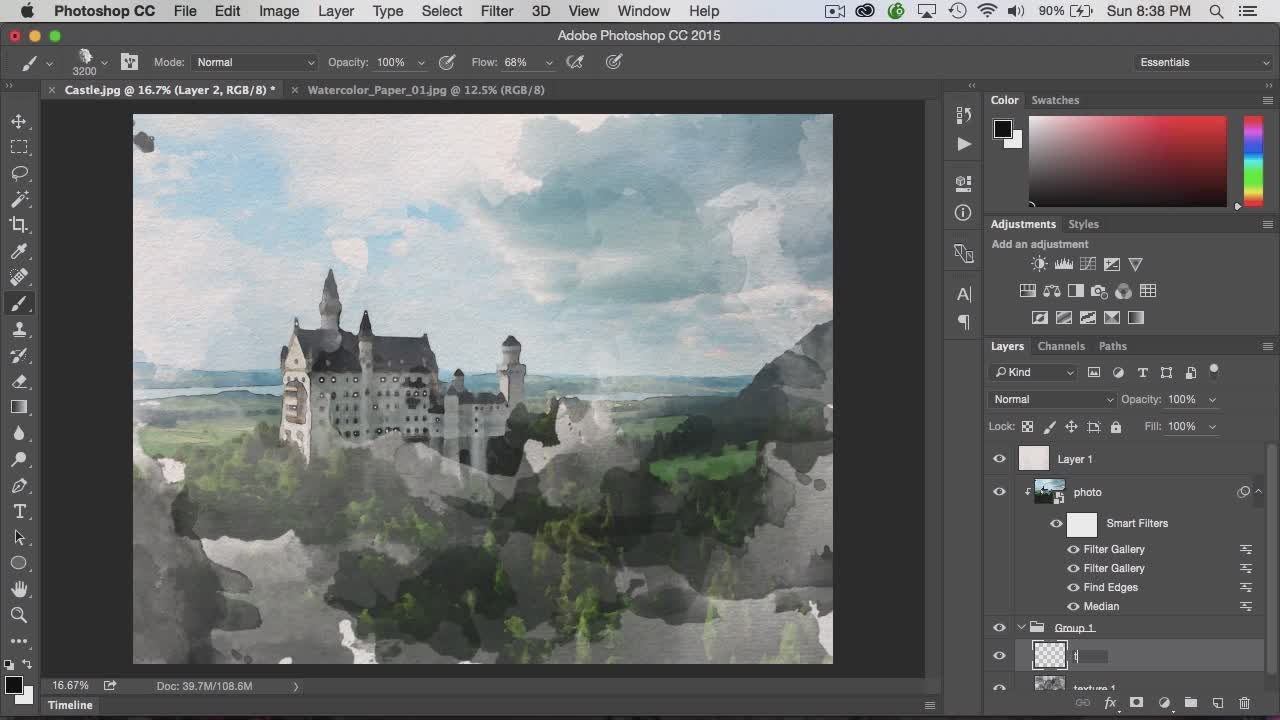Click the hue spectrum slider
This screenshot has height=720, width=1280.
(x=1253, y=161)
